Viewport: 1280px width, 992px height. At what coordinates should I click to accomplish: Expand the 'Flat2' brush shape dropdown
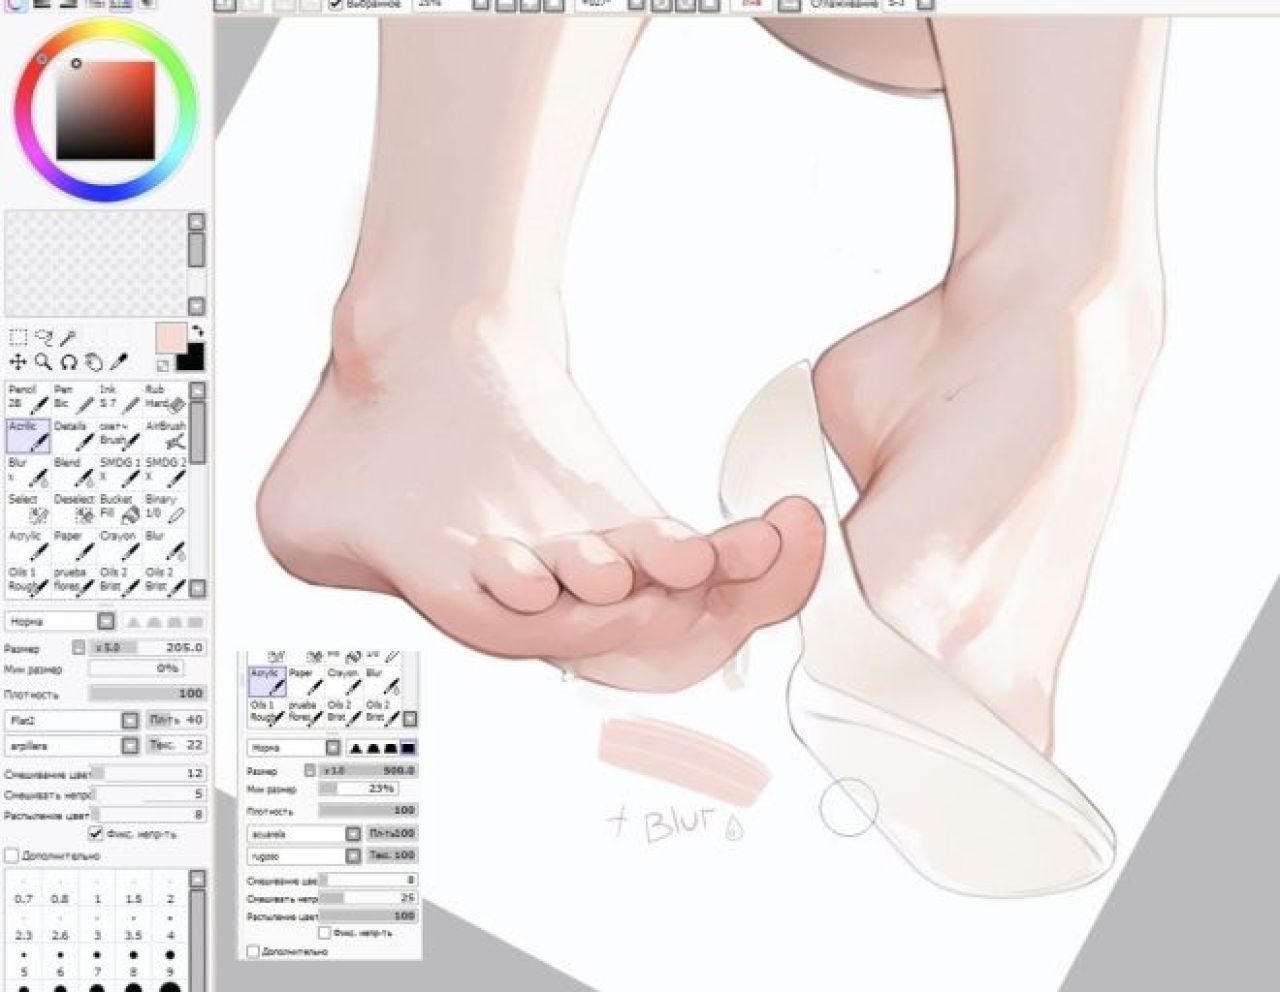[130, 720]
